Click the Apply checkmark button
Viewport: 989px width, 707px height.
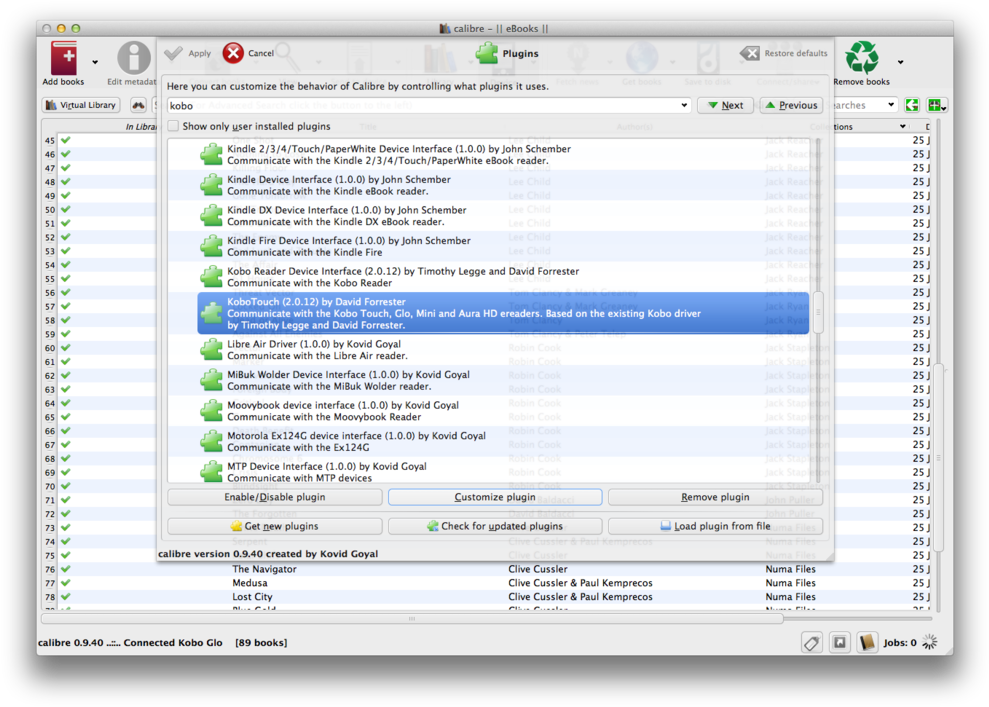point(187,54)
